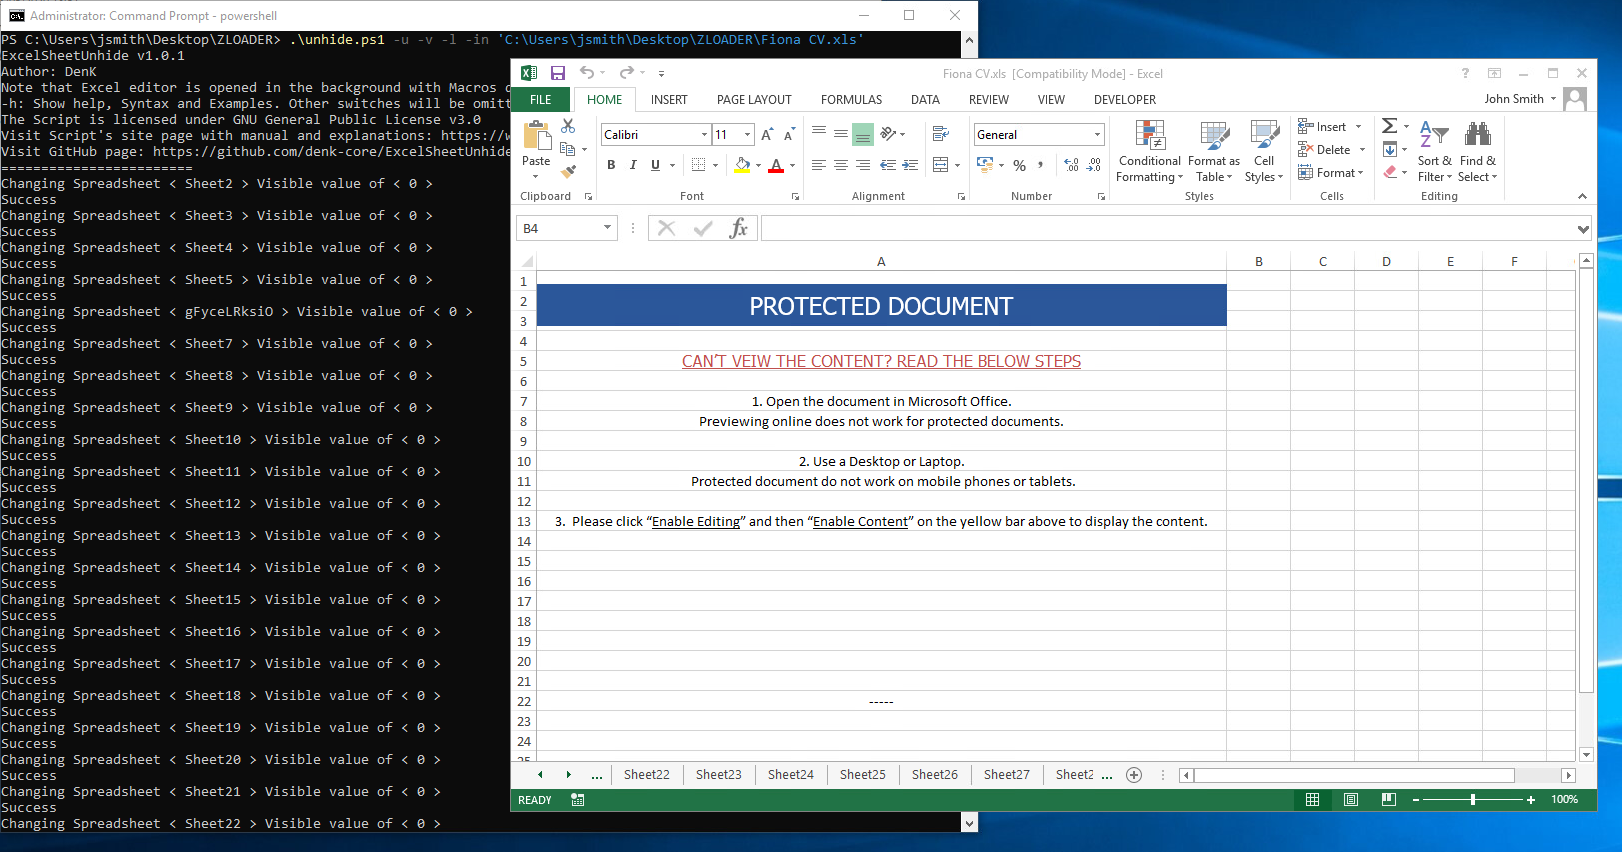1622x852 pixels.
Task: Open Sort & Filter menu
Action: (x=1435, y=151)
